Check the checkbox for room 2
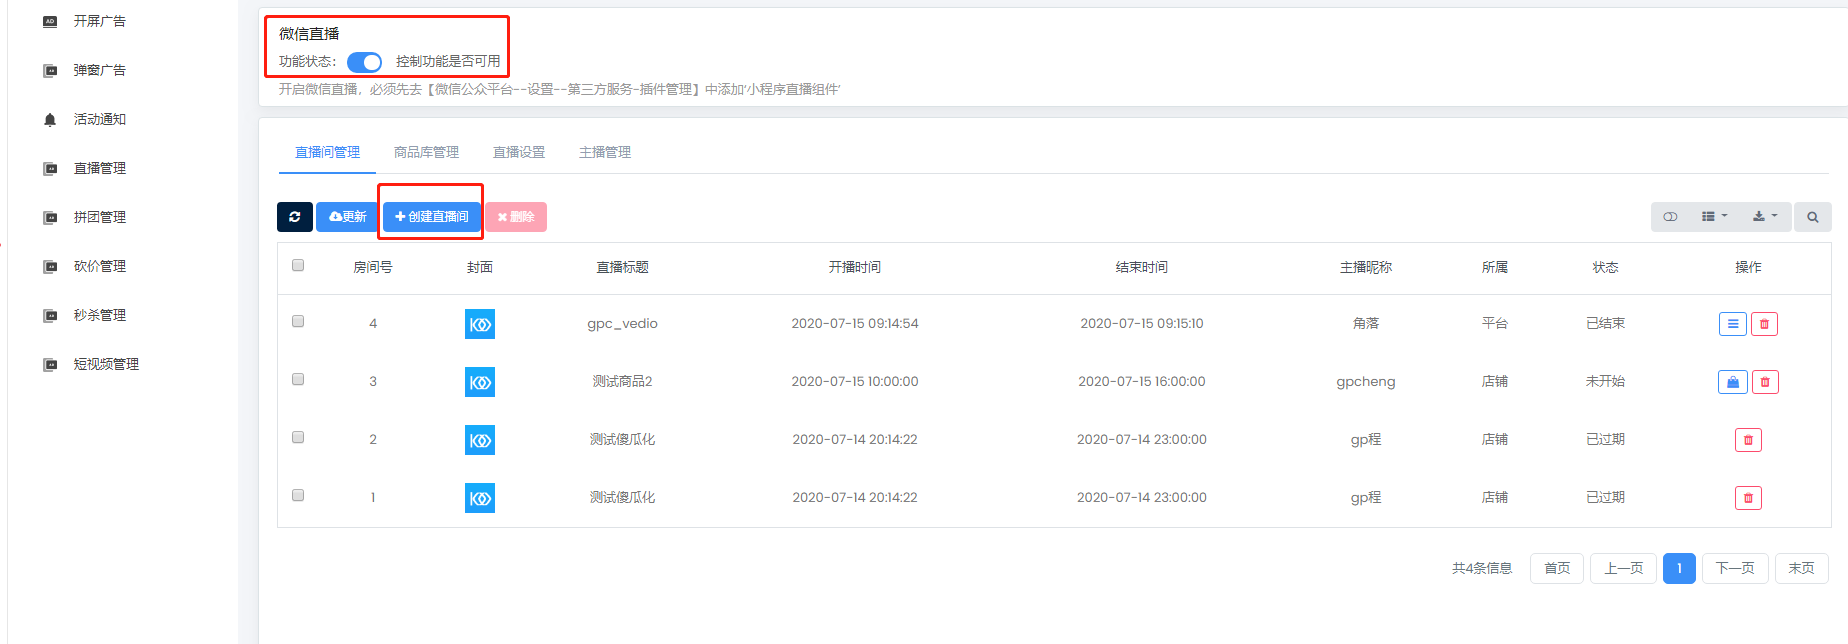 click(298, 437)
